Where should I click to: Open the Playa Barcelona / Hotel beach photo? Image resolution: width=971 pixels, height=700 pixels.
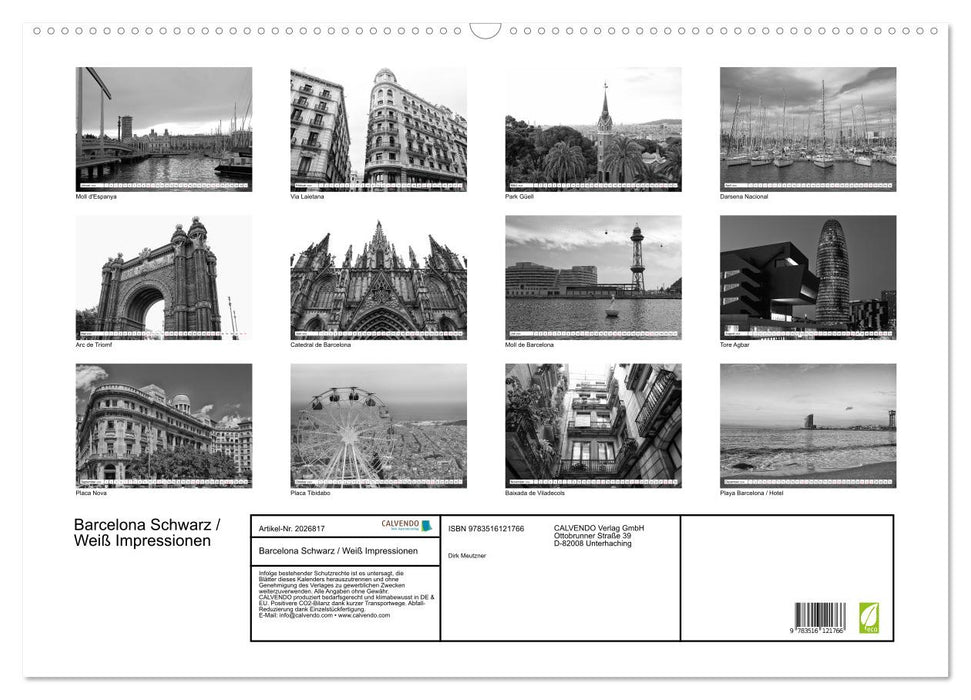(810, 425)
